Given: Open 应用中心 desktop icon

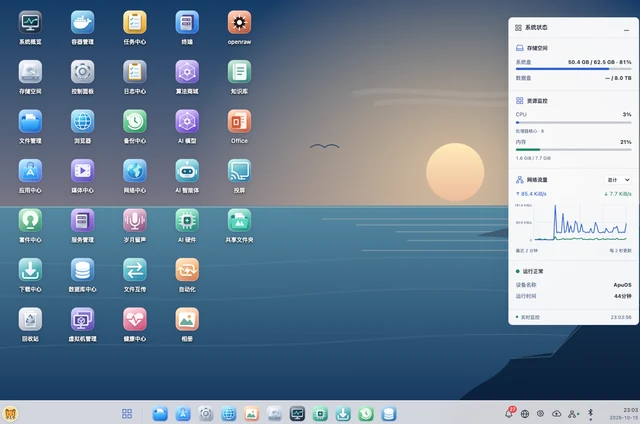Looking at the screenshot, I should pyautogui.click(x=30, y=171).
